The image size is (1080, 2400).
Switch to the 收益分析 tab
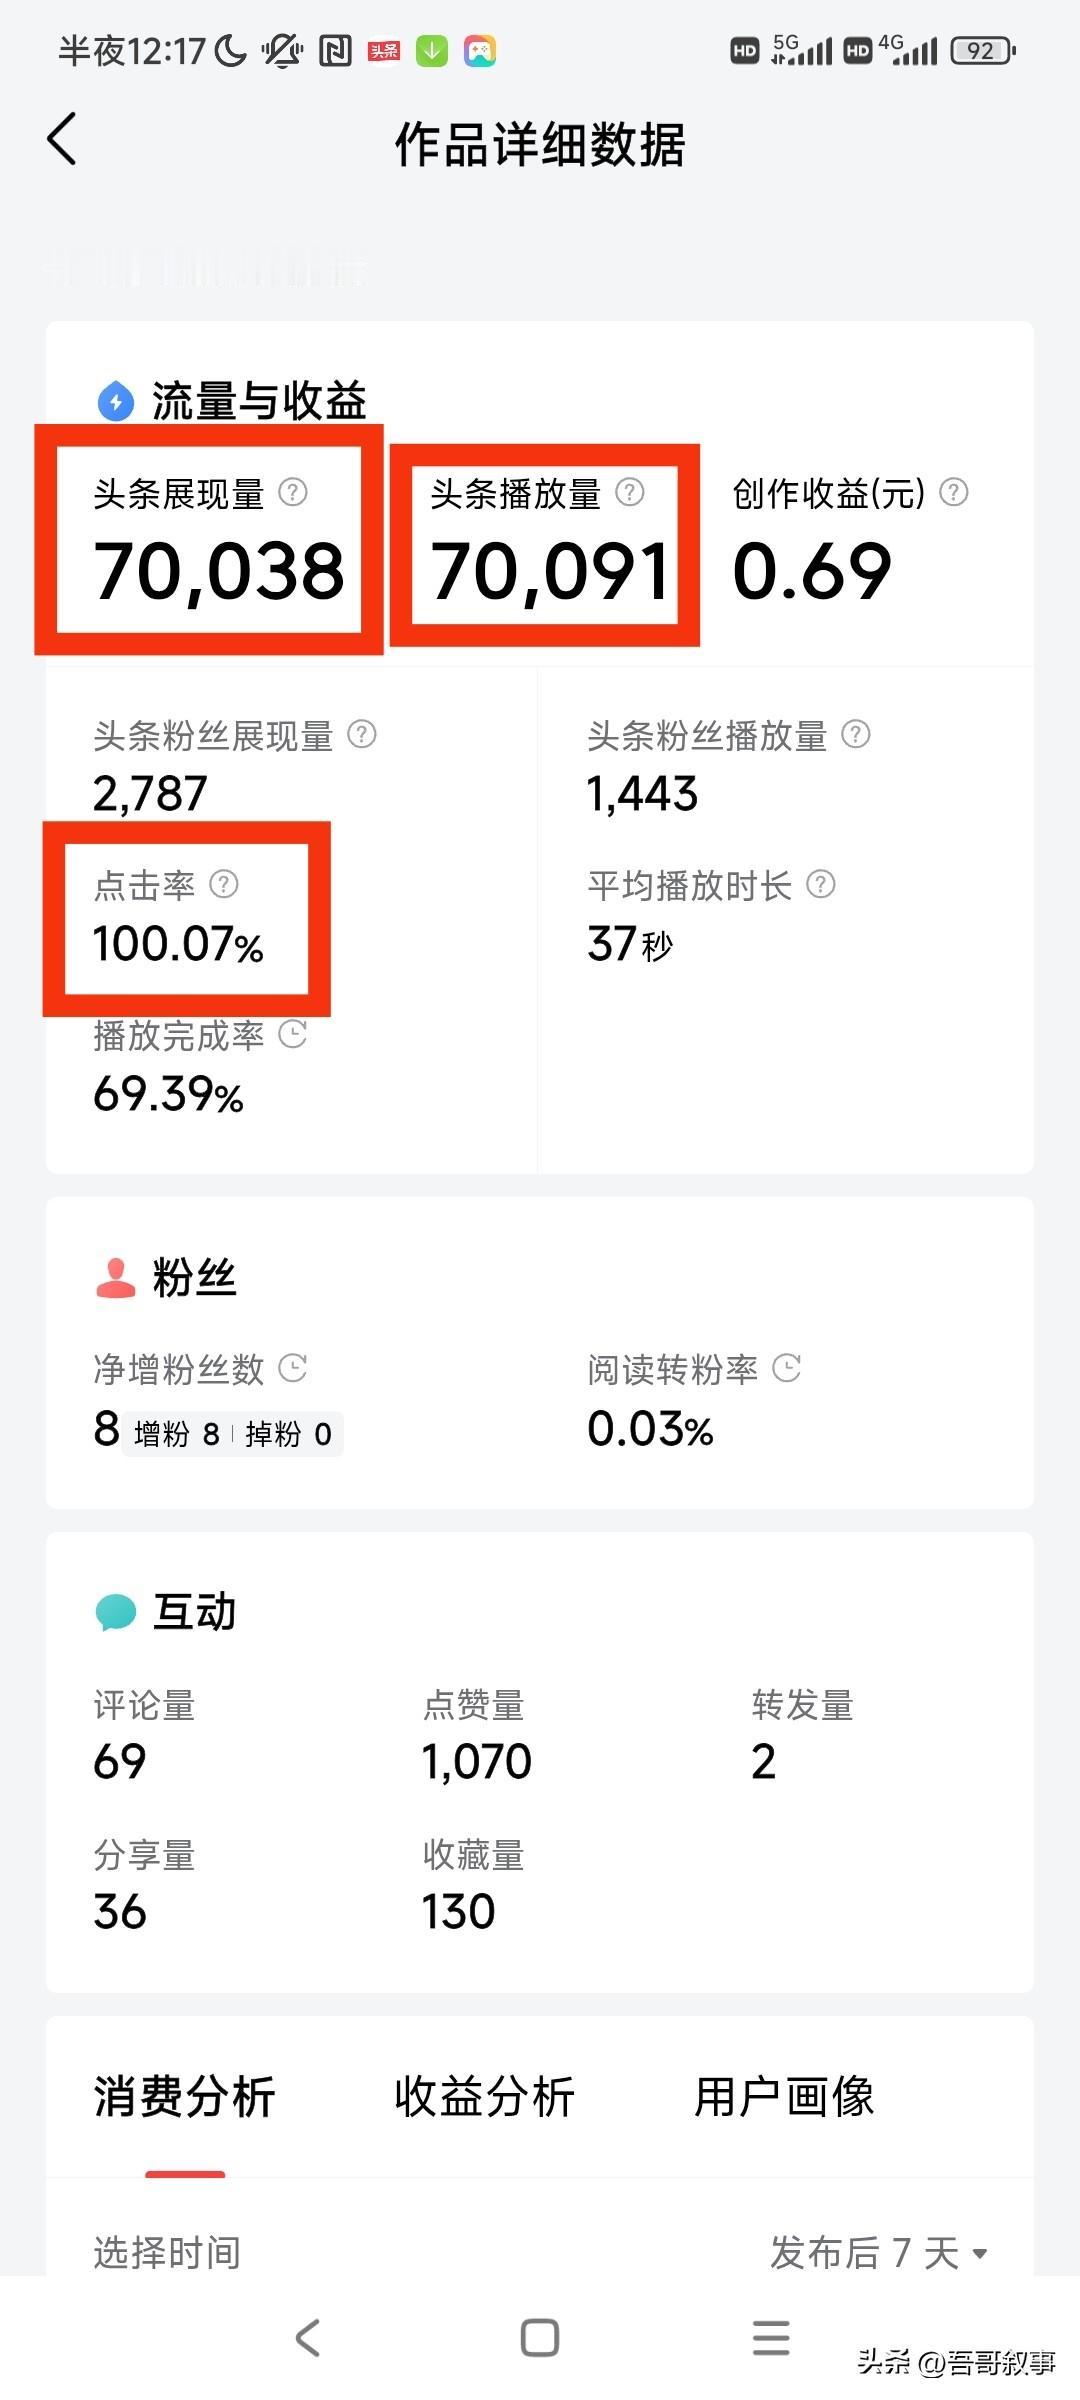click(484, 2097)
